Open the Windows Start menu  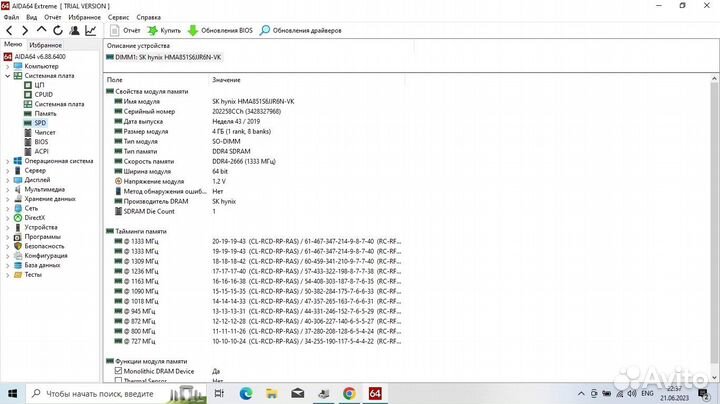tap(12, 393)
